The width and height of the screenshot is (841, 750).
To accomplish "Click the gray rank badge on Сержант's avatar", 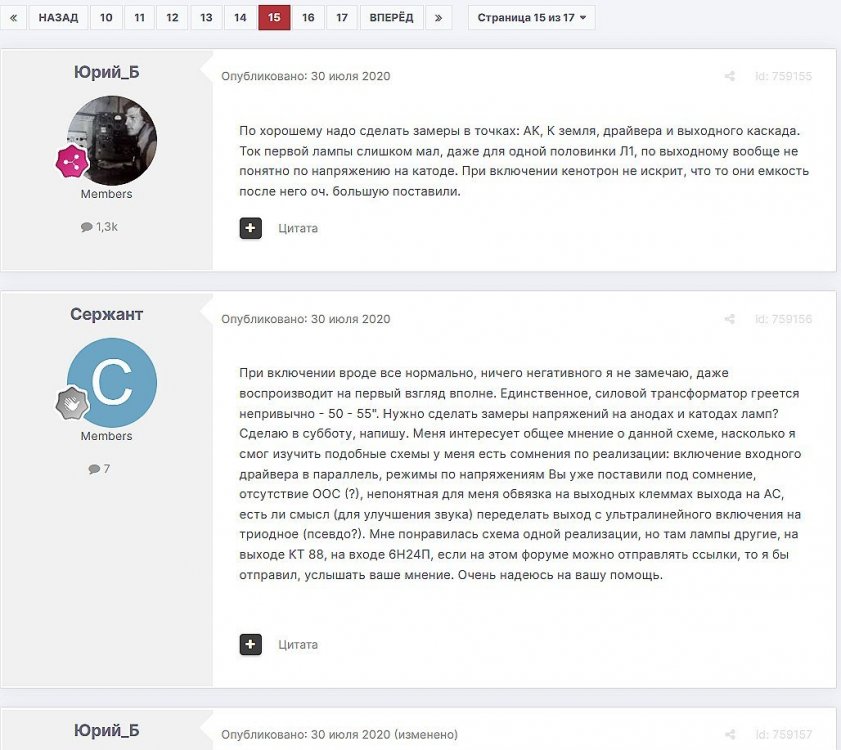I will 72,403.
